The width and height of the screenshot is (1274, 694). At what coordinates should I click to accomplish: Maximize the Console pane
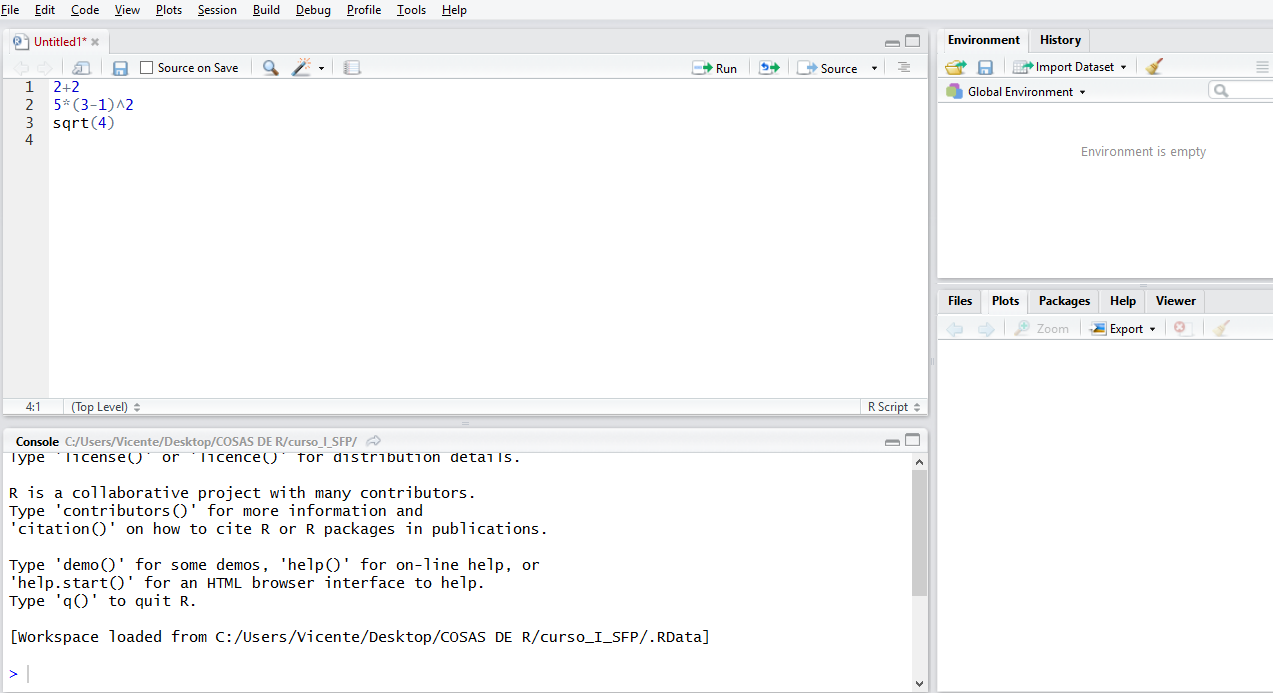912,440
